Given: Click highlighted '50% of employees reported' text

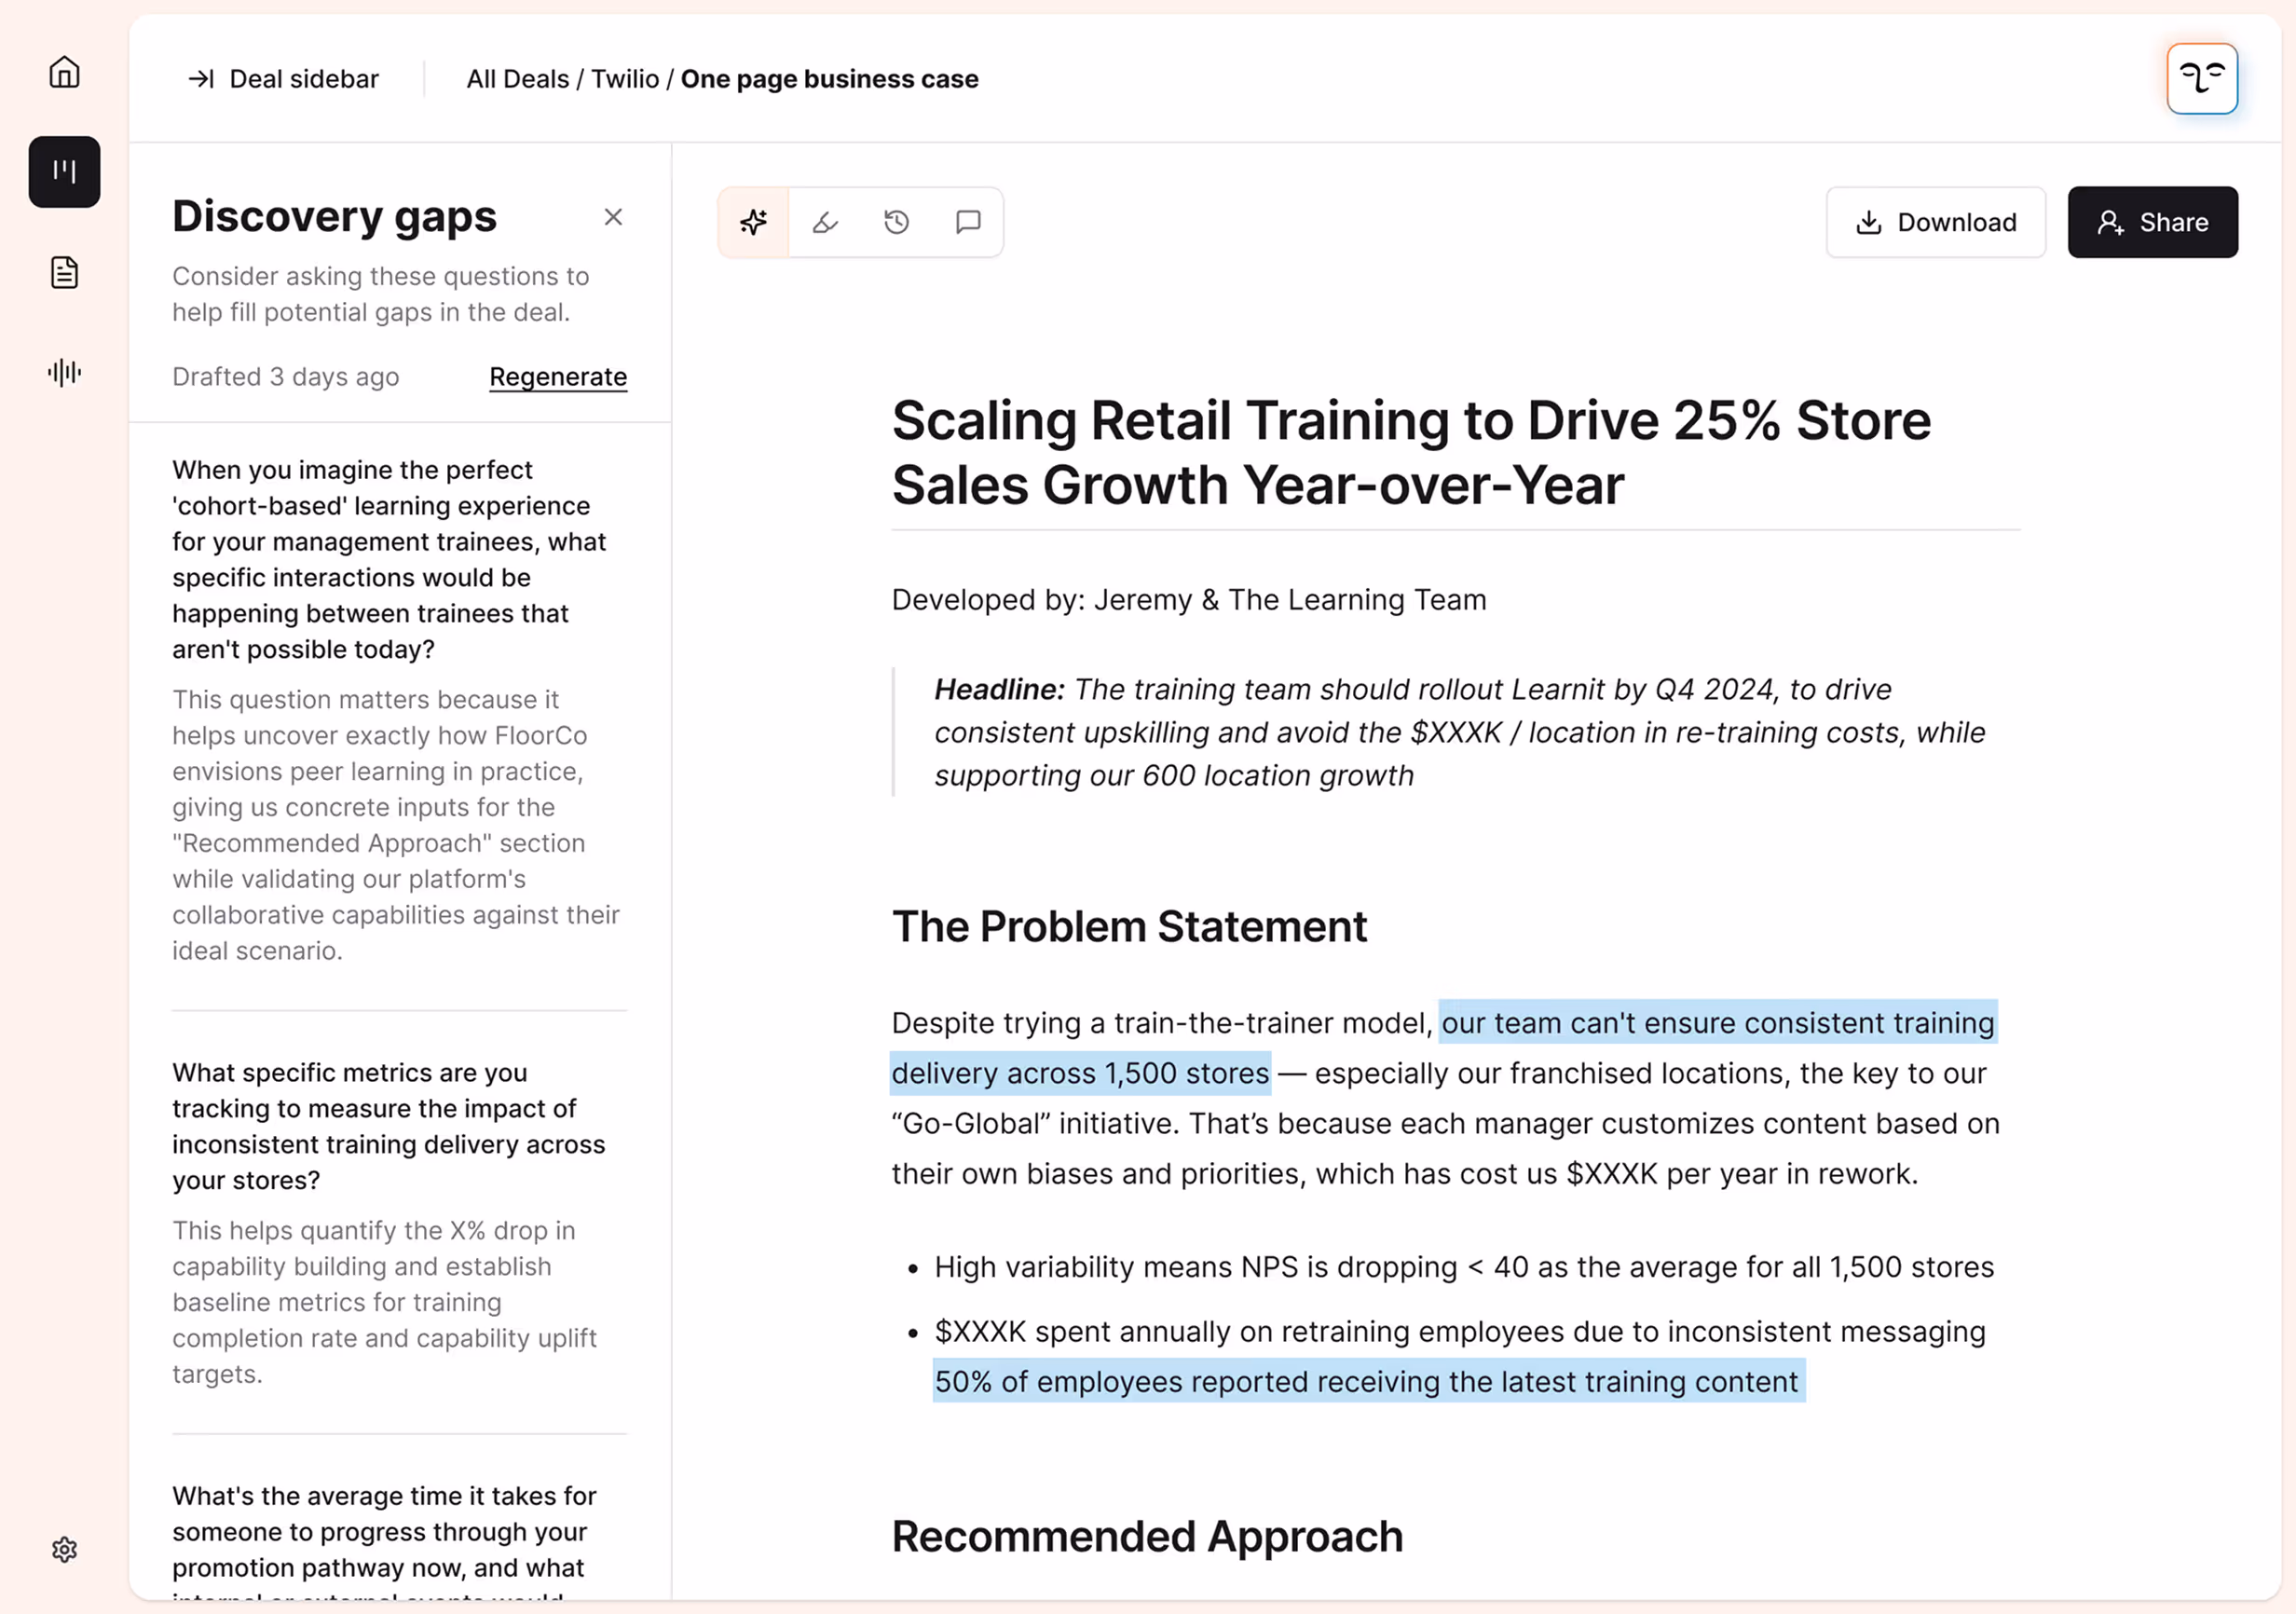Looking at the screenshot, I should click(1366, 1381).
